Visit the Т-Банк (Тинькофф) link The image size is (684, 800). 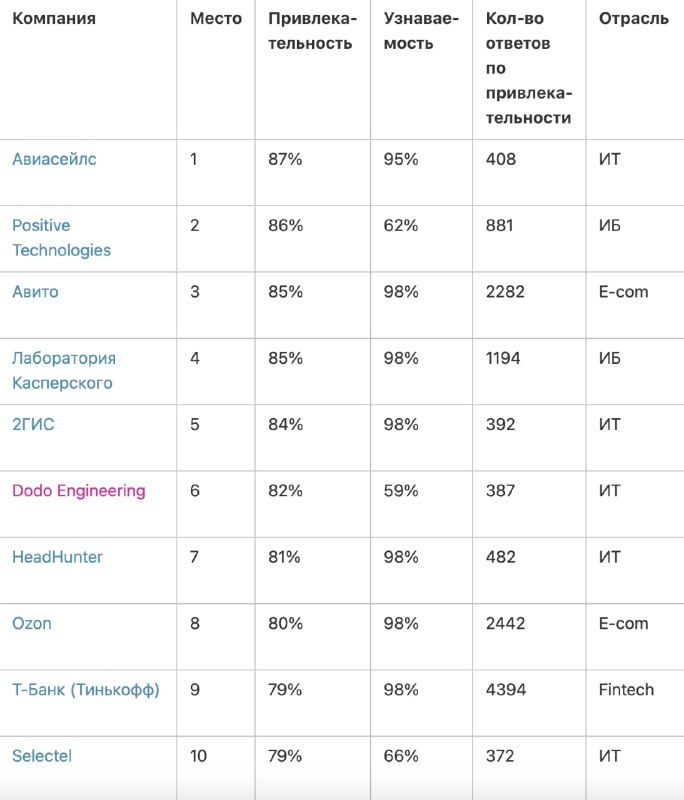(x=86, y=690)
